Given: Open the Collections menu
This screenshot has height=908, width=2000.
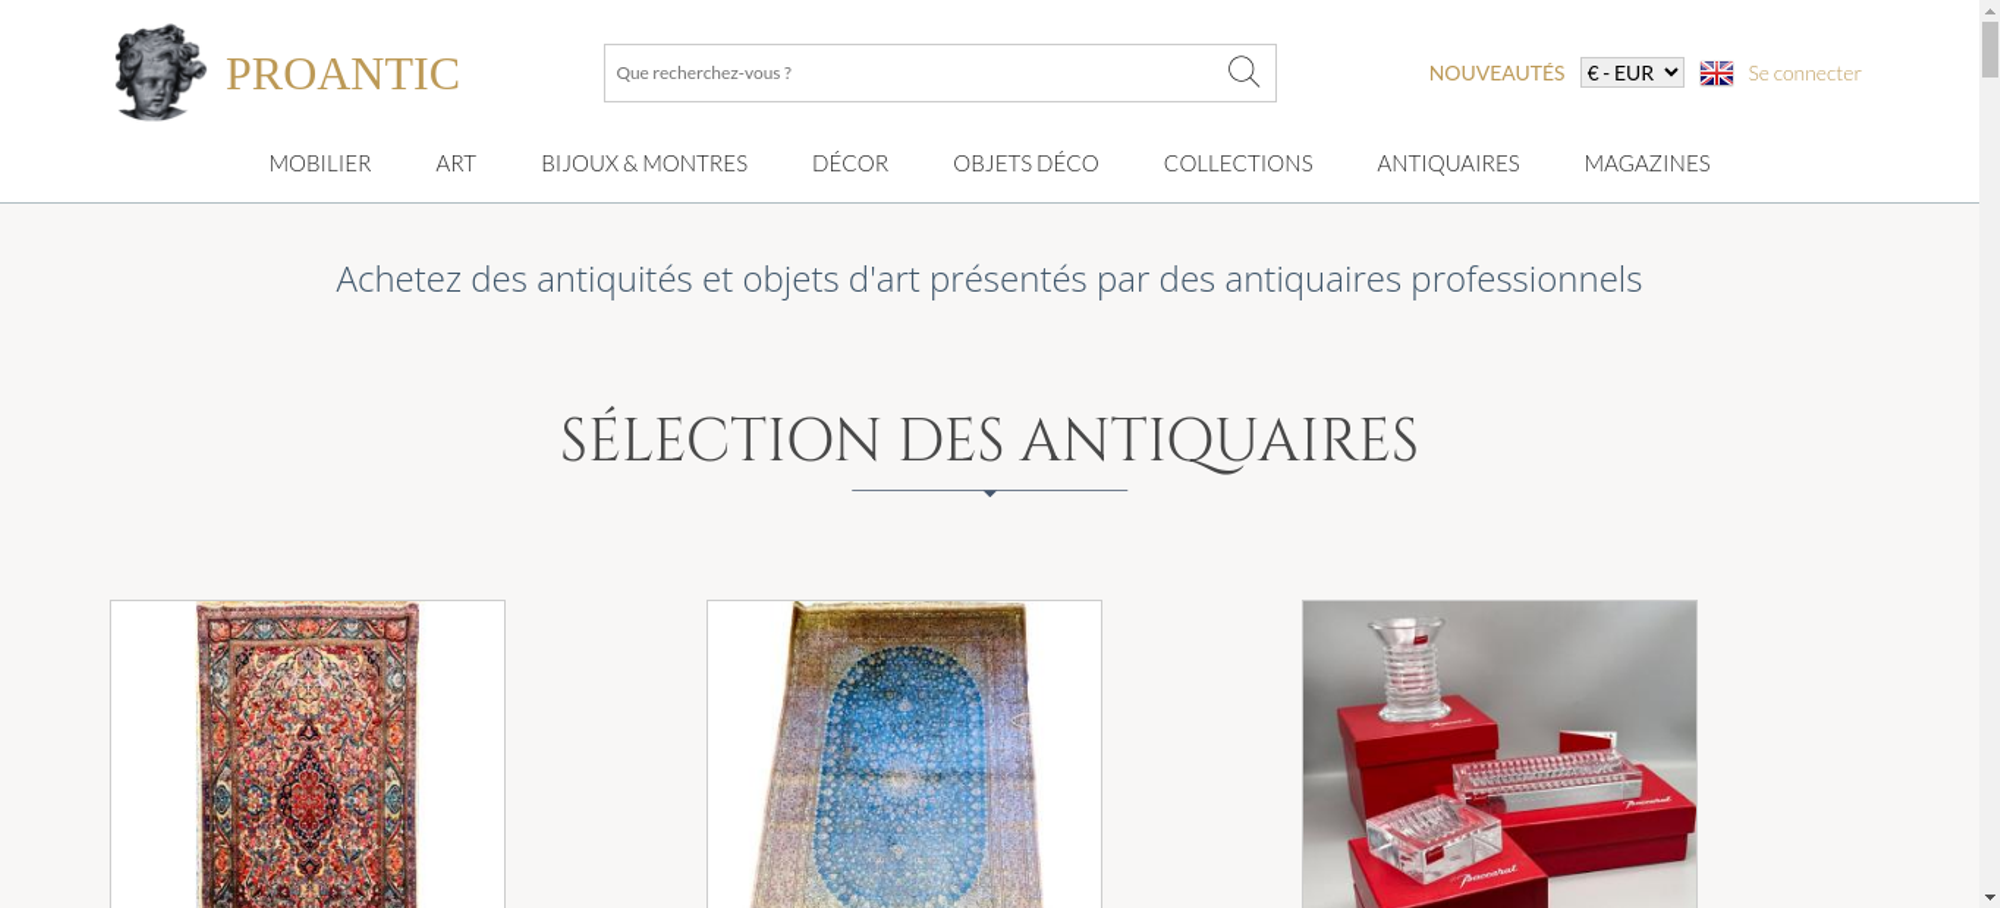Looking at the screenshot, I should 1238,163.
